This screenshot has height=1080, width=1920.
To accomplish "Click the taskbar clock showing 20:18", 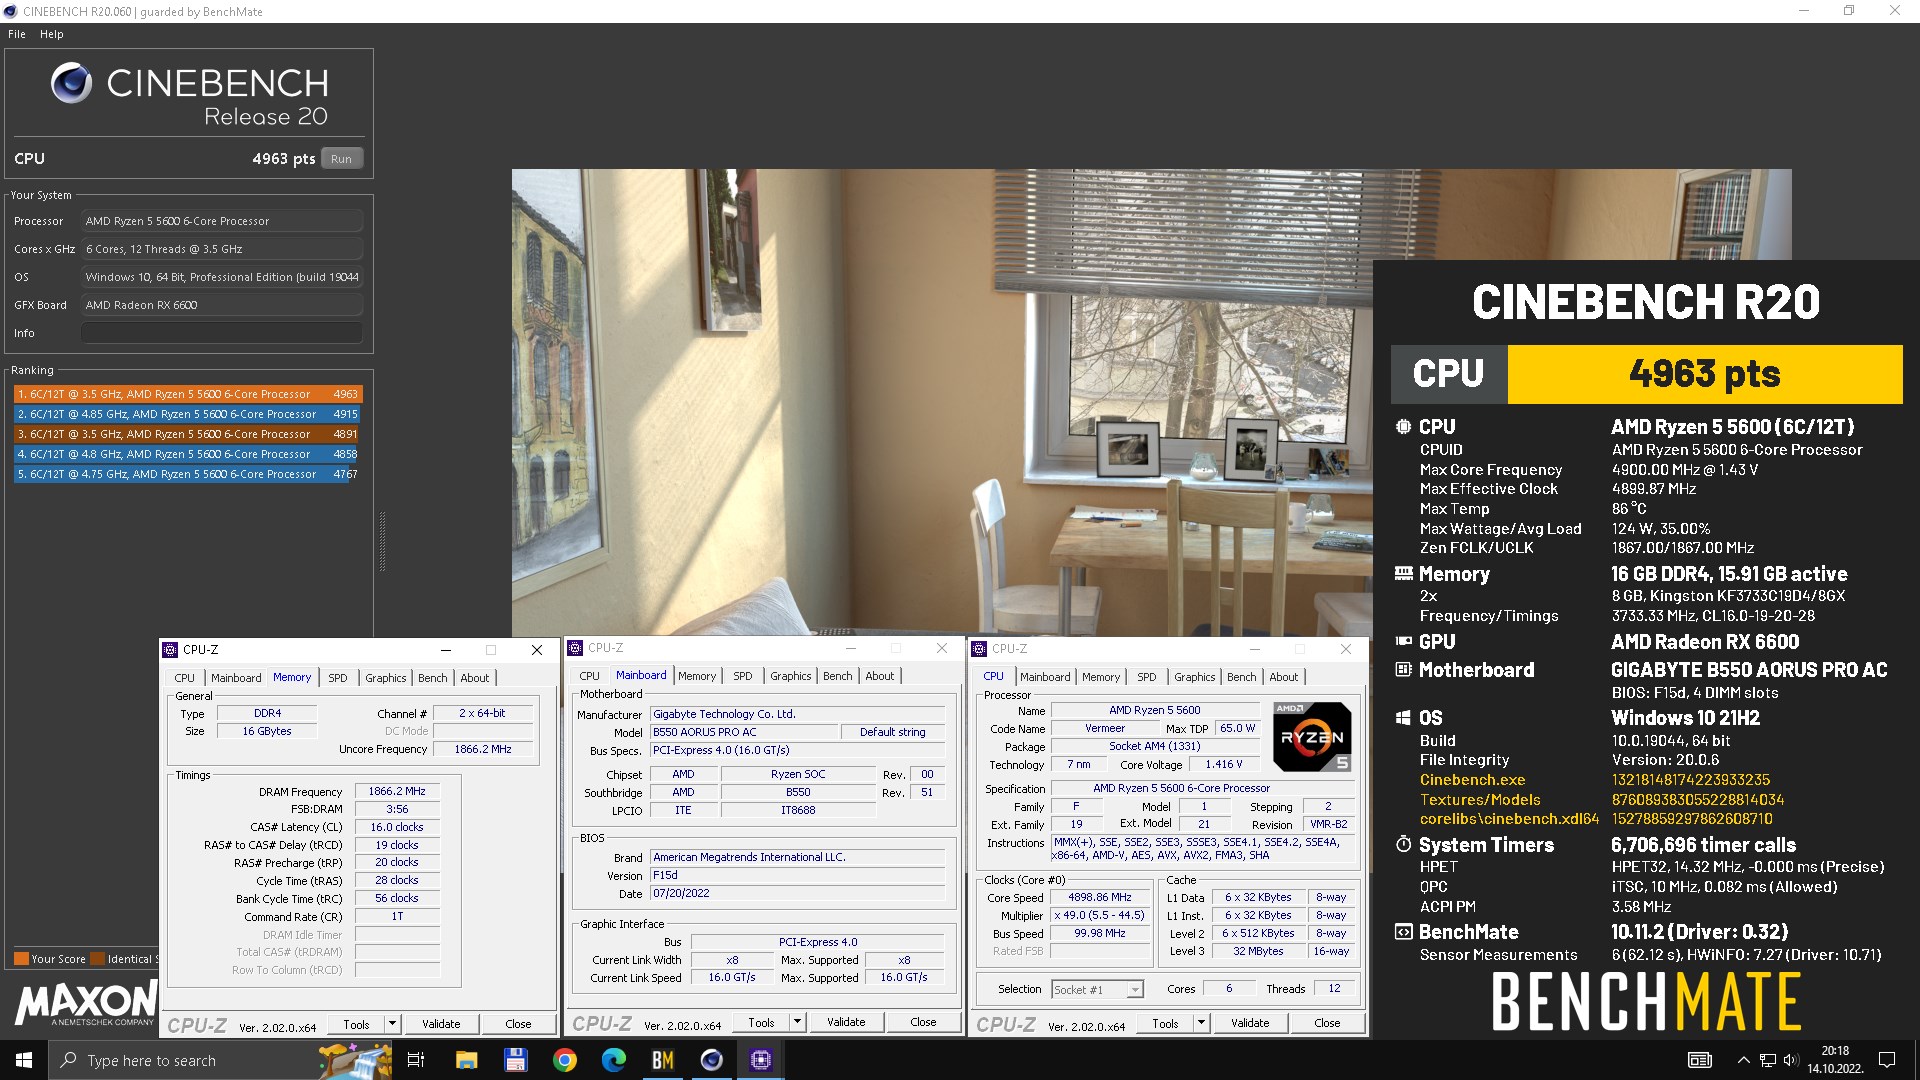I will pos(1834,1060).
